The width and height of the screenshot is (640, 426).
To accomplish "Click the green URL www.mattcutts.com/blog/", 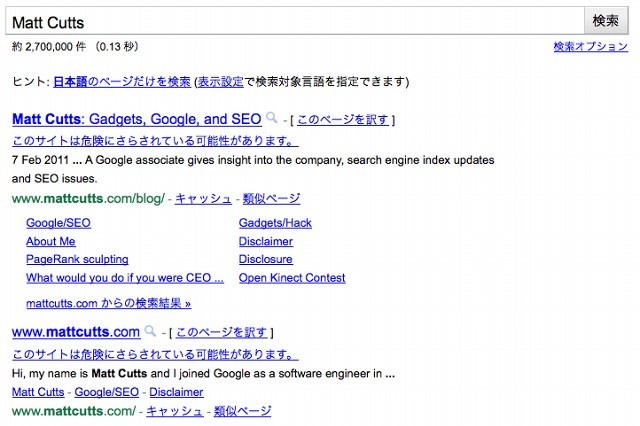I will click(x=88, y=199).
